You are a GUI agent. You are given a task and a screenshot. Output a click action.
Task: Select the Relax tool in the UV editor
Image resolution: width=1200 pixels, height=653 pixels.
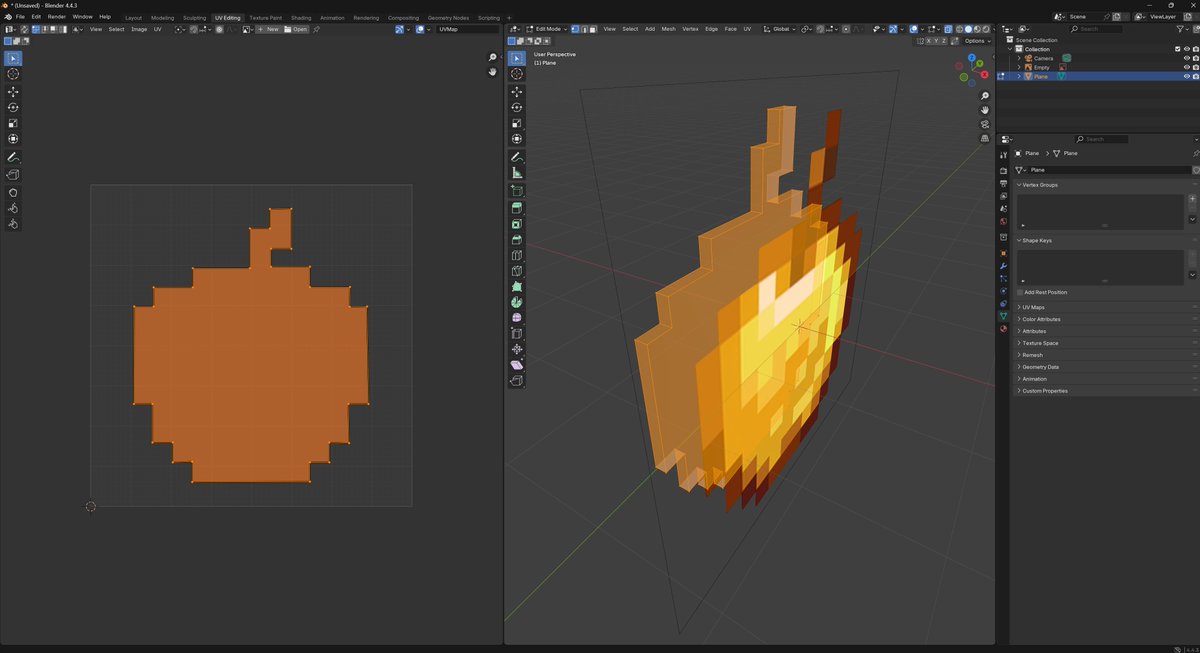point(13,208)
